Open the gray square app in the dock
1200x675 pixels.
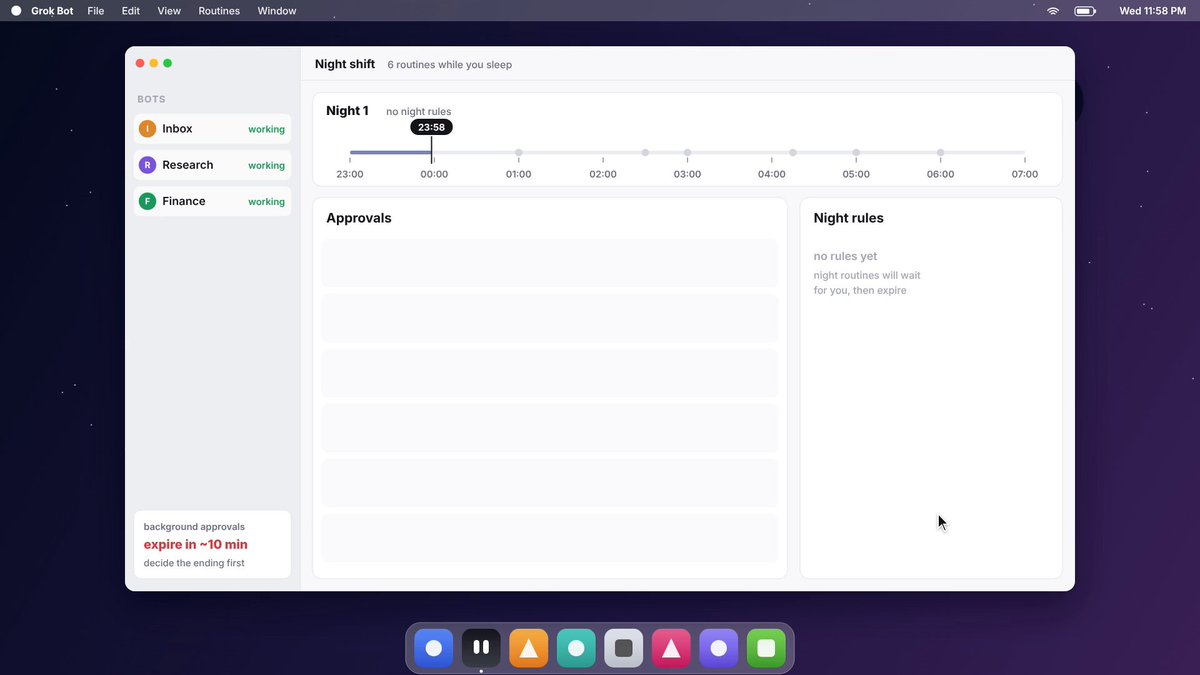click(624, 648)
